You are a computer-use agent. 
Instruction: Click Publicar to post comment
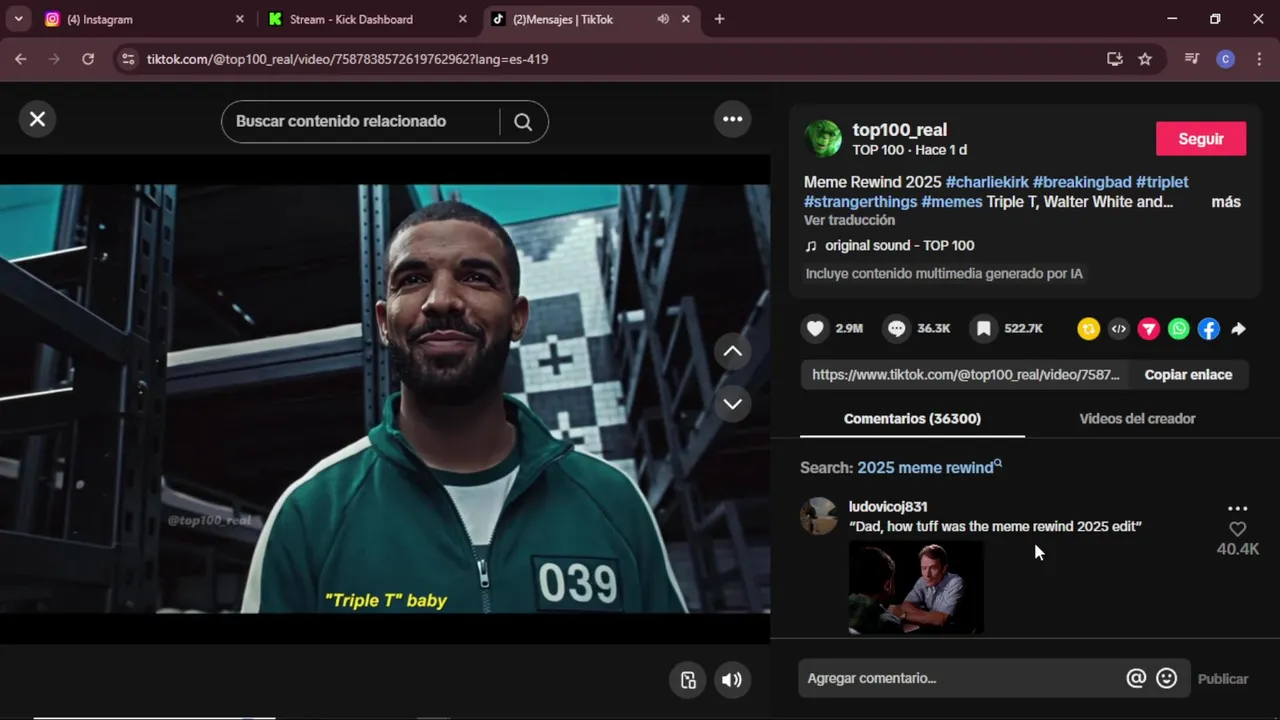click(1223, 679)
